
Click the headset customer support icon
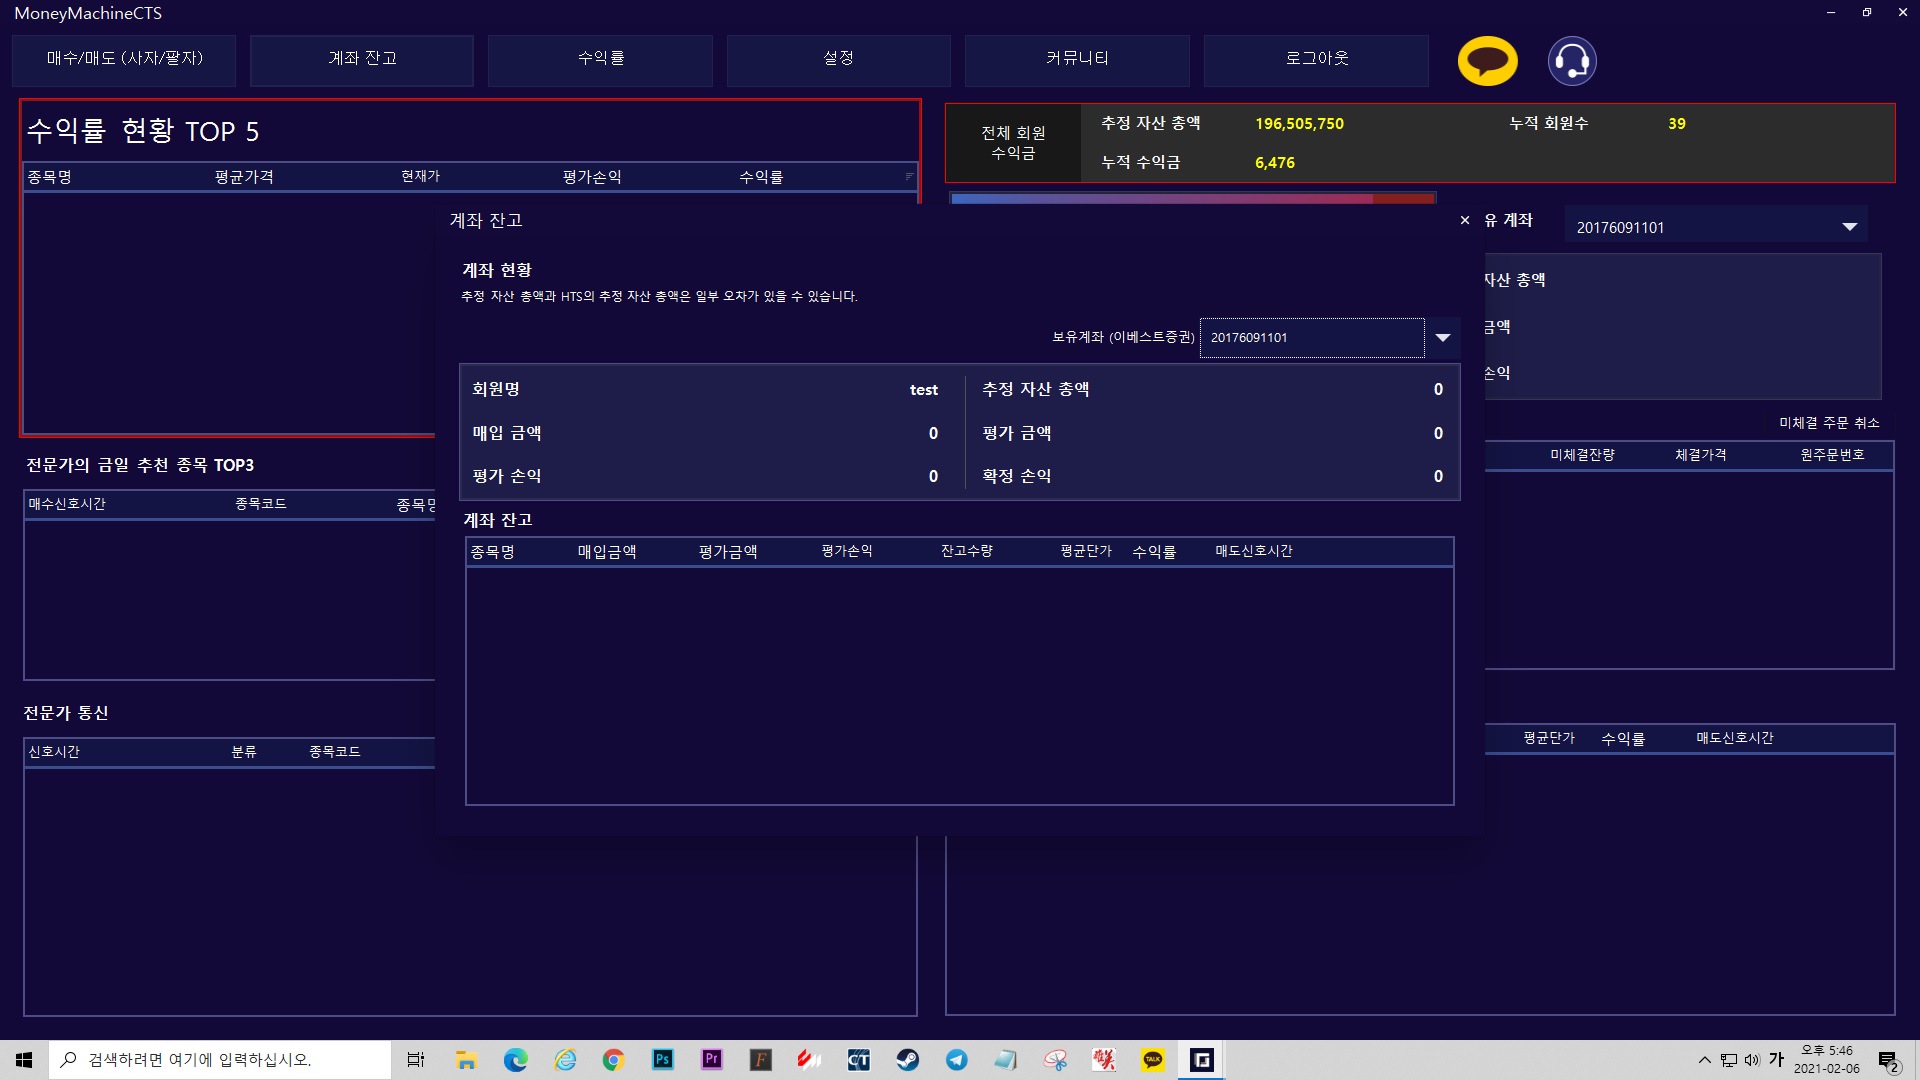click(1571, 61)
